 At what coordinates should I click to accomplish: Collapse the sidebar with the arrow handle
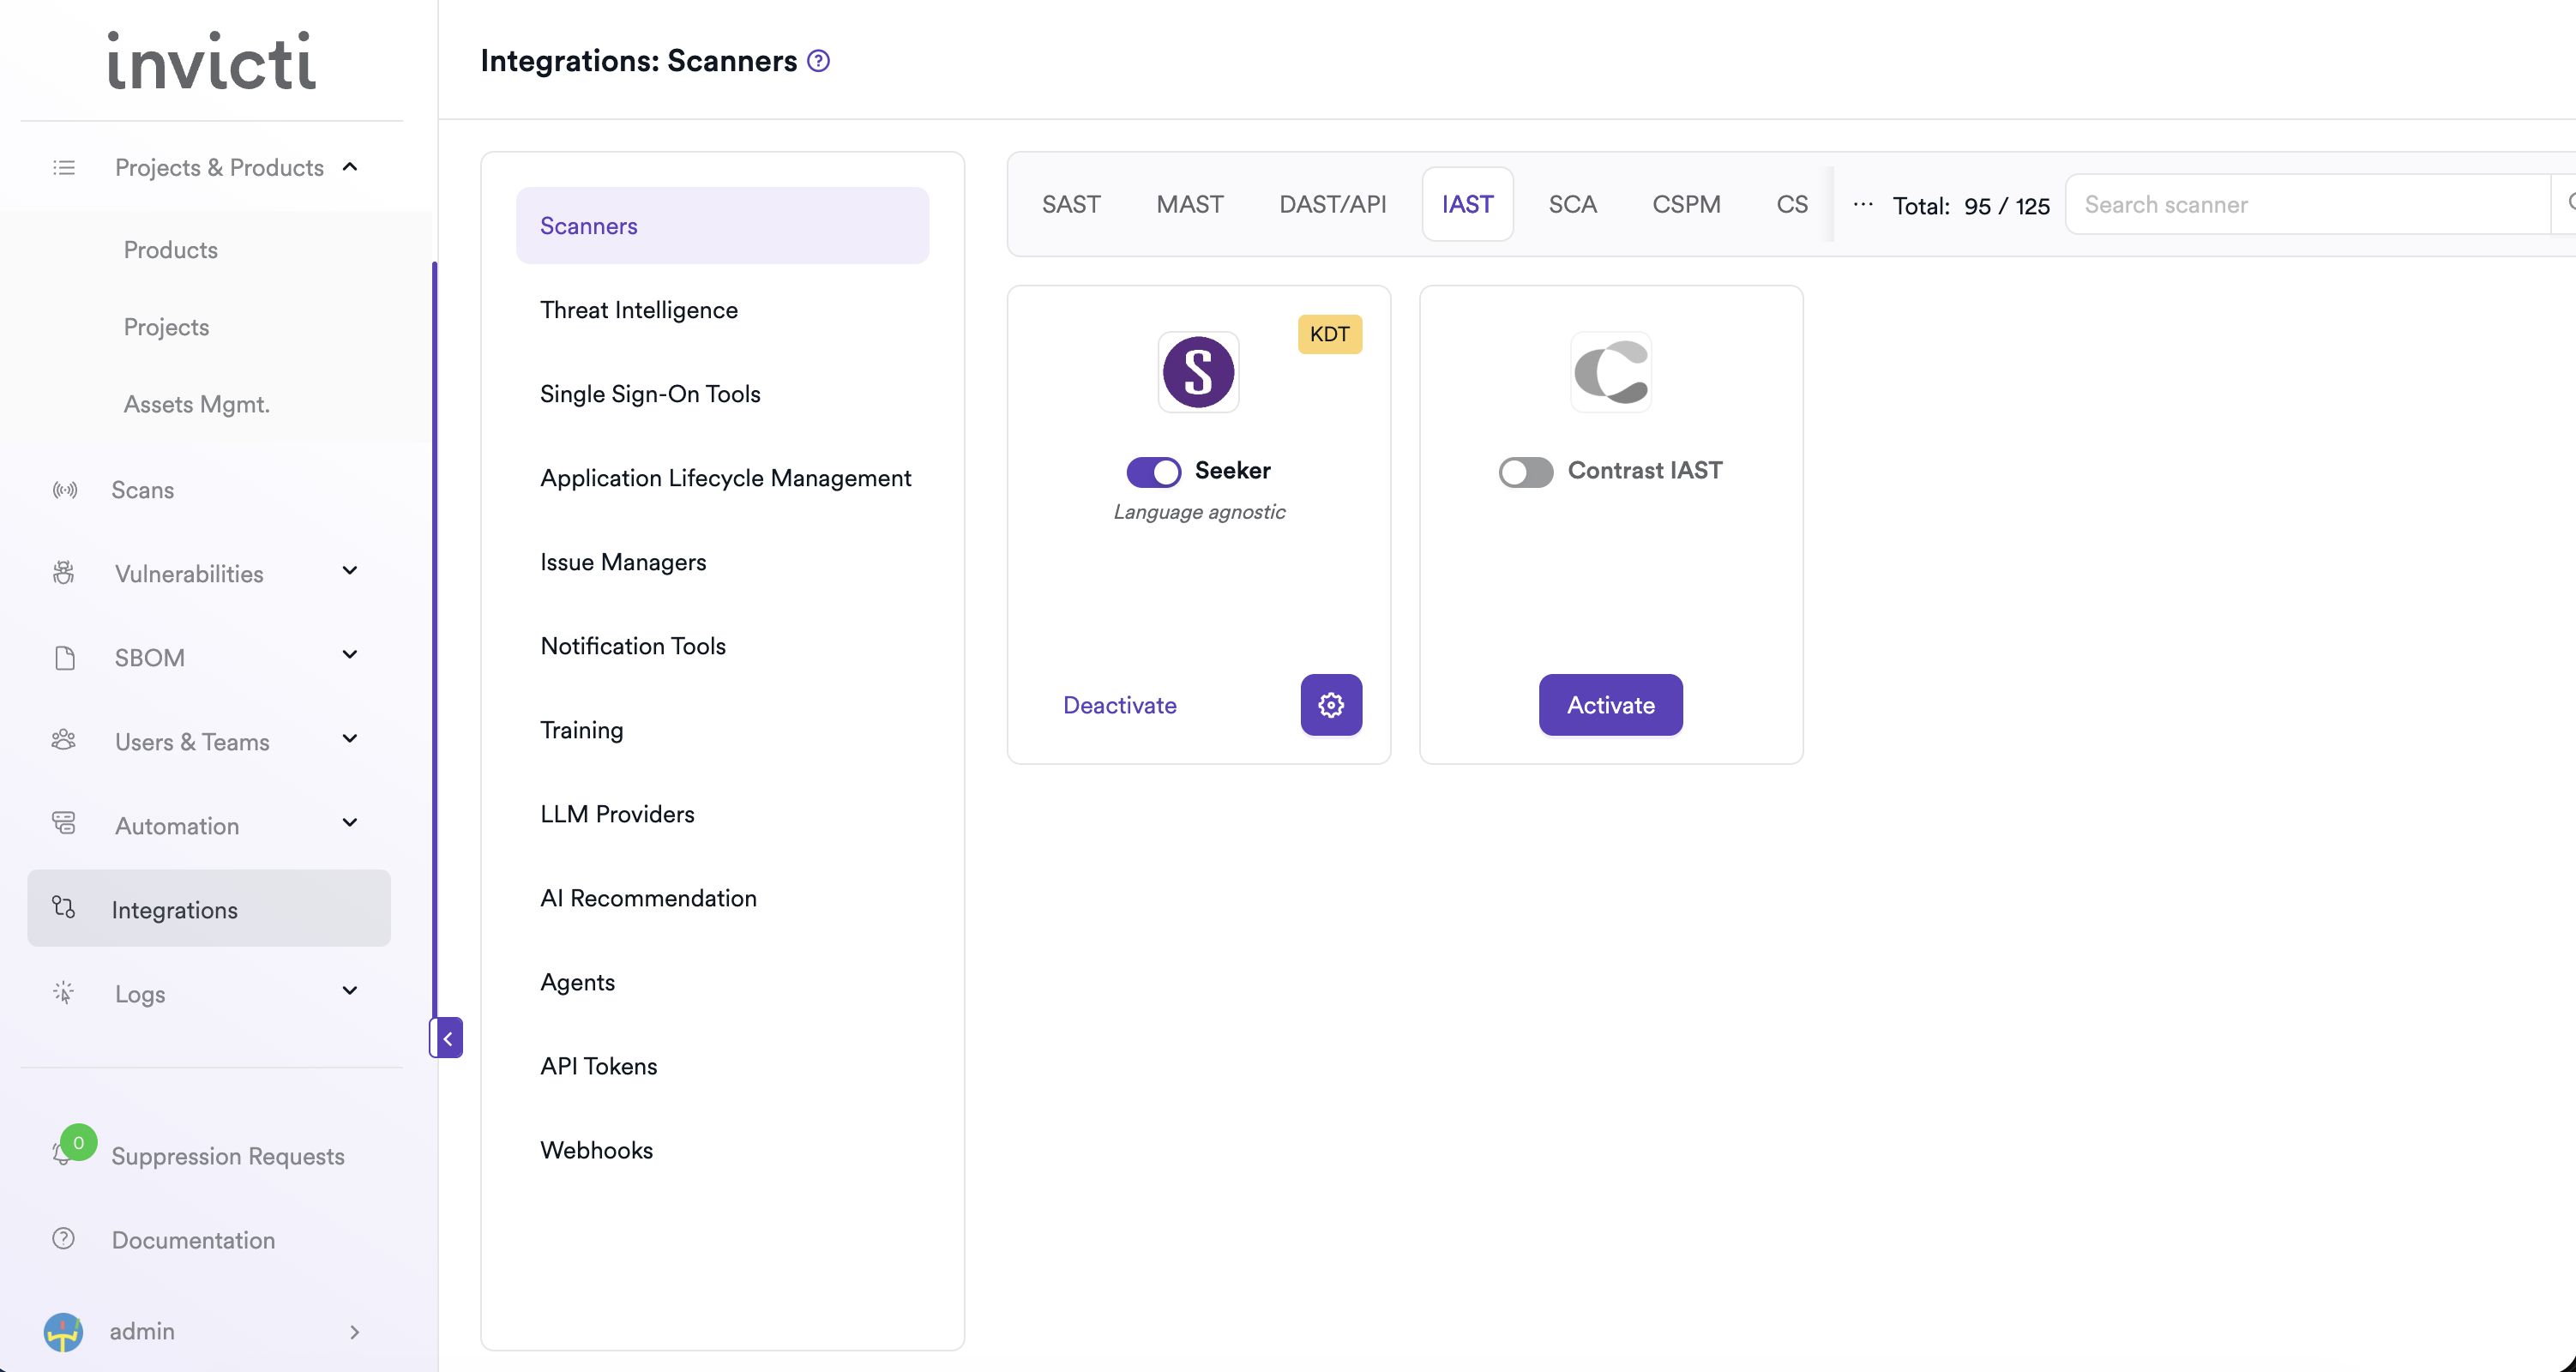coord(447,1038)
